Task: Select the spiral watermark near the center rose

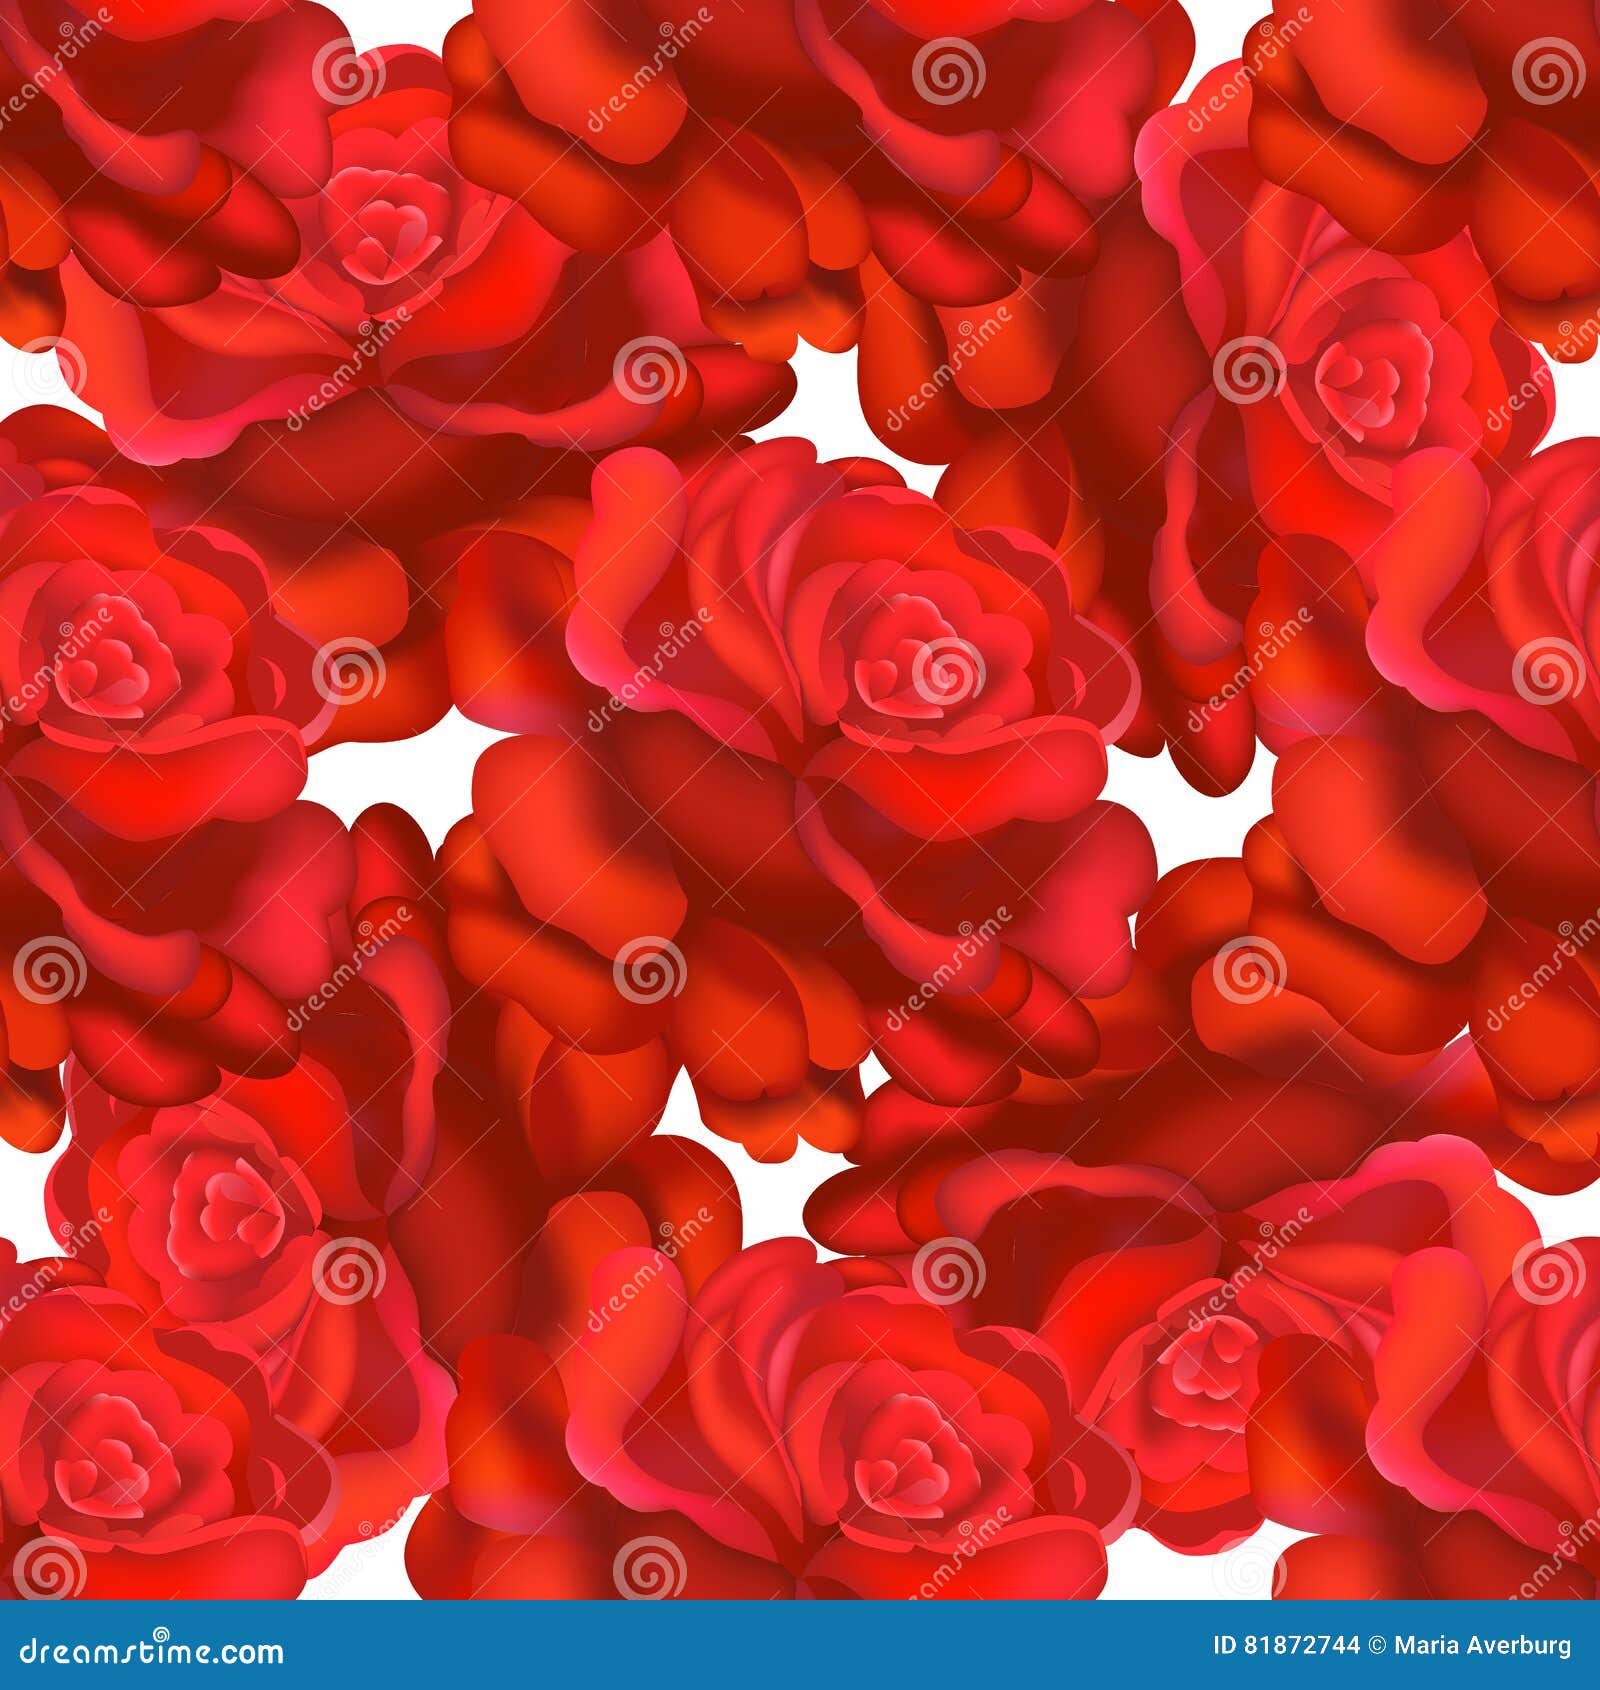Action: tap(946, 670)
